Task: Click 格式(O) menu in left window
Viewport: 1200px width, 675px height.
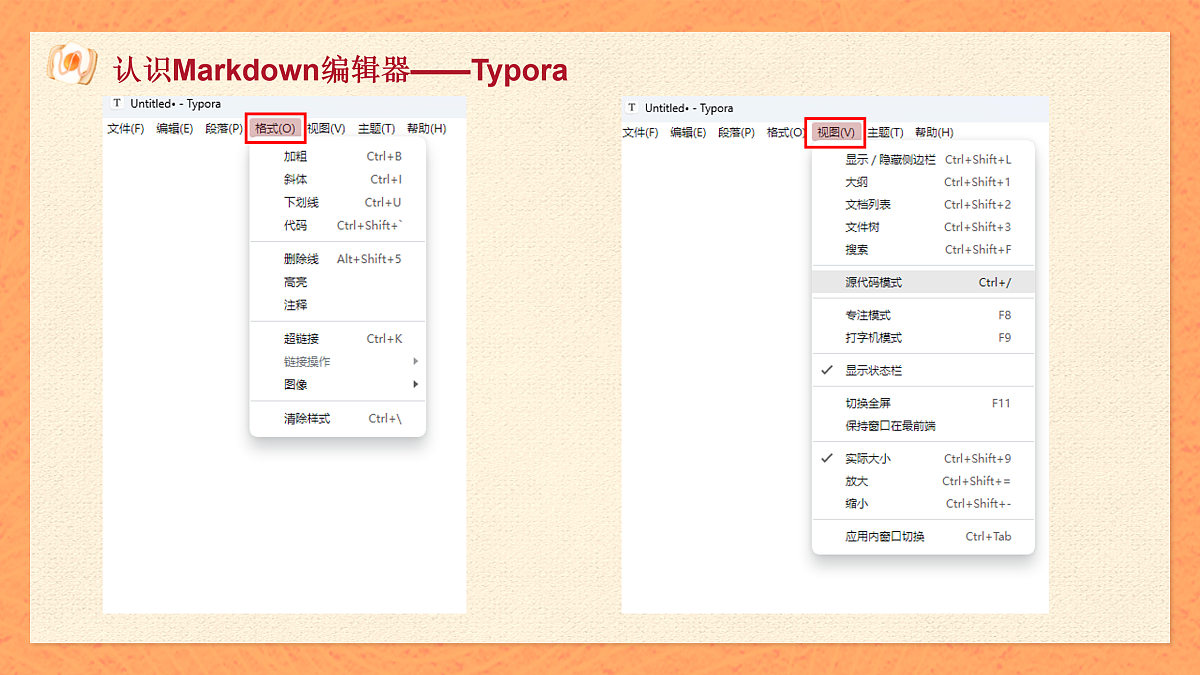Action: [275, 129]
